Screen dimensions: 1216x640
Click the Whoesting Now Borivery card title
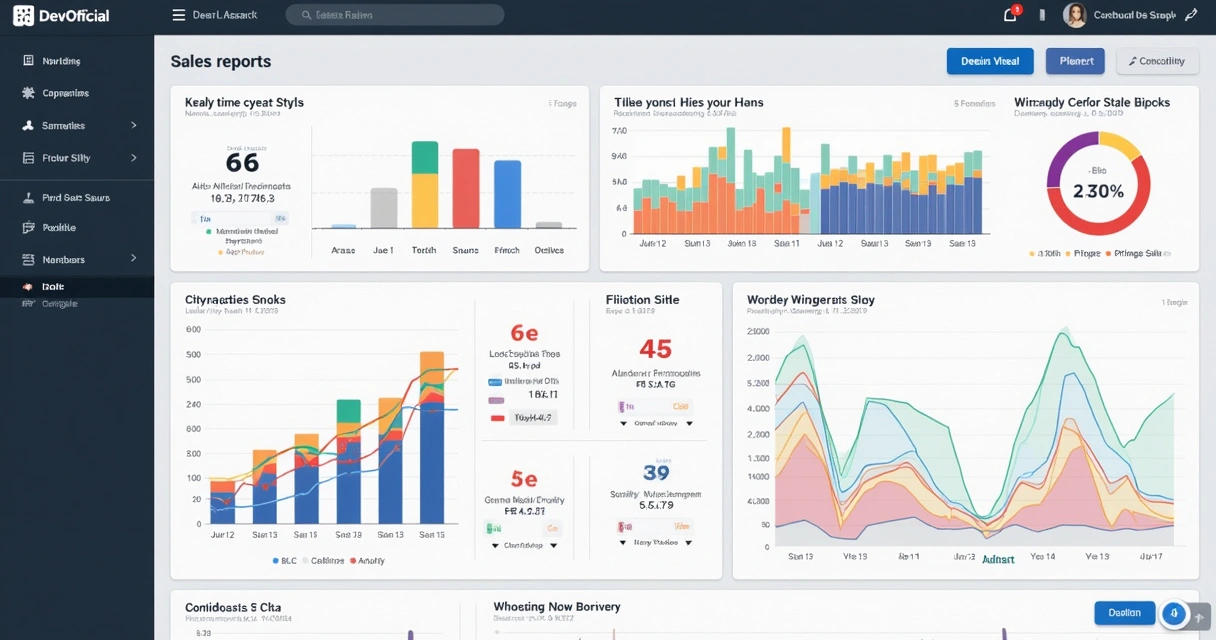pyautogui.click(x=557, y=606)
